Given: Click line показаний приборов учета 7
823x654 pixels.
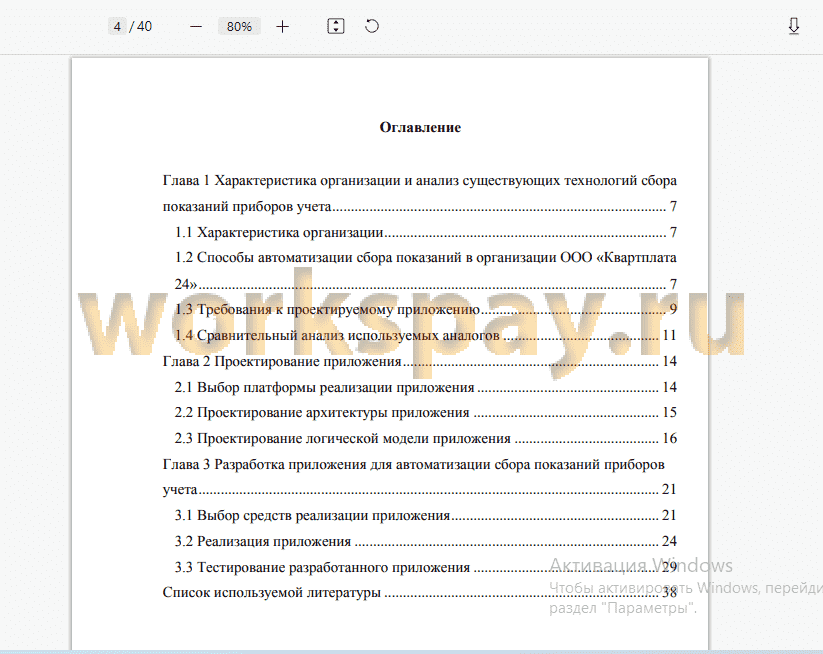Looking at the screenshot, I should click(419, 206).
